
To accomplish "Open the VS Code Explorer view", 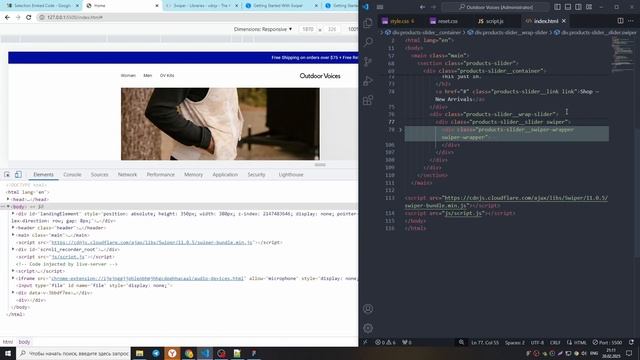I will (368, 23).
